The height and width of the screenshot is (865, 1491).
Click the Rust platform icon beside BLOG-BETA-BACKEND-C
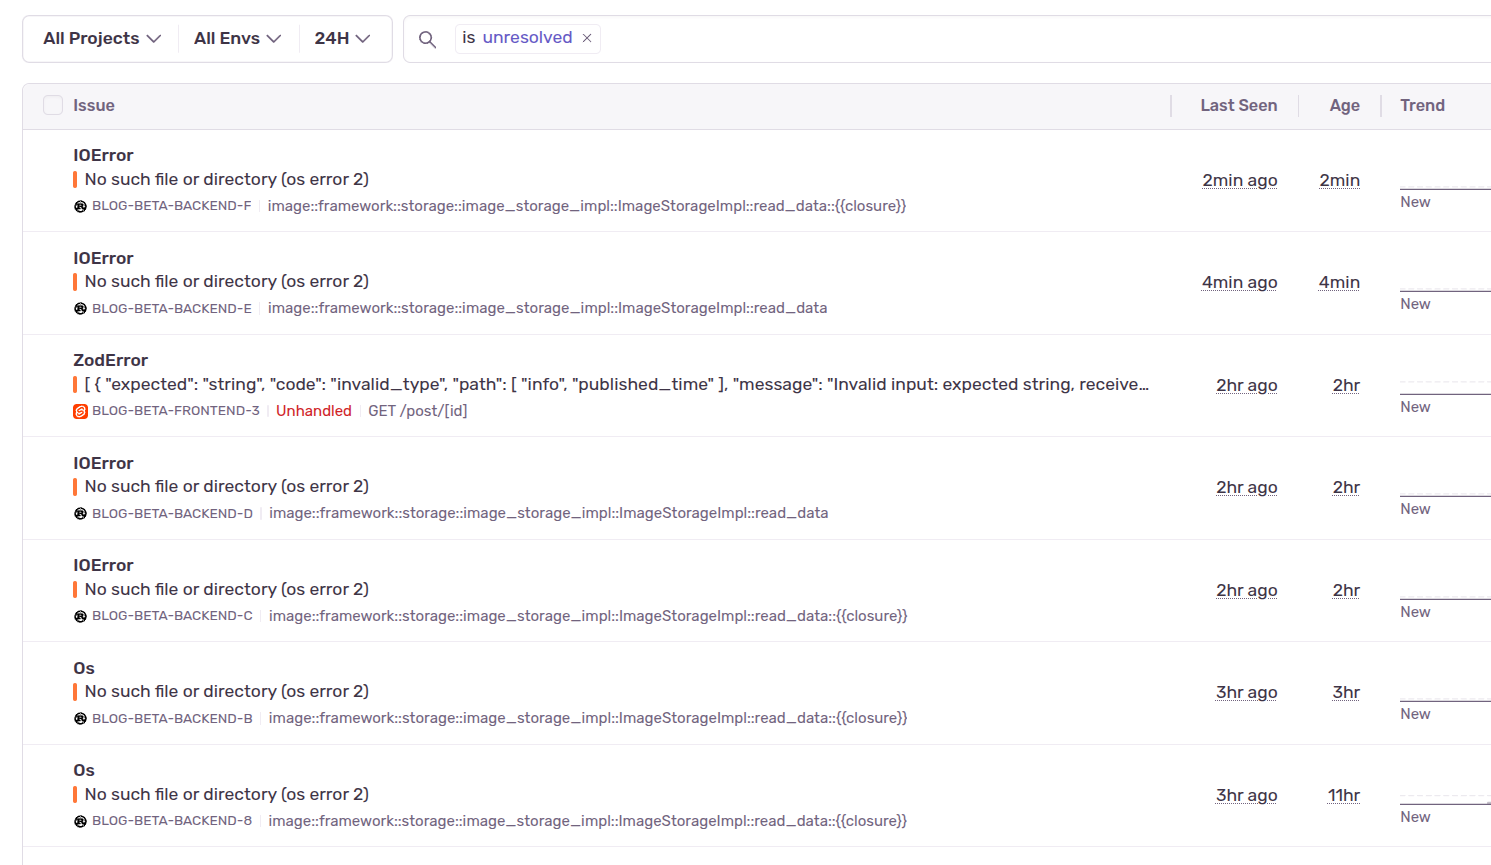80,616
